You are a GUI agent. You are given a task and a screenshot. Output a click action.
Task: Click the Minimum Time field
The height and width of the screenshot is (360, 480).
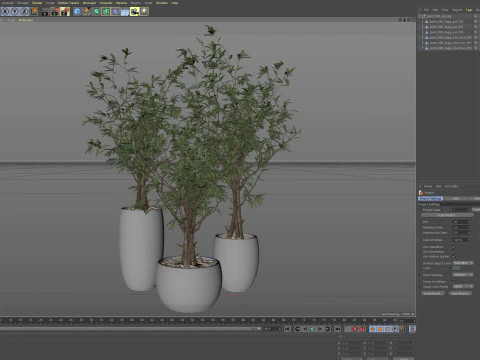click(x=461, y=227)
